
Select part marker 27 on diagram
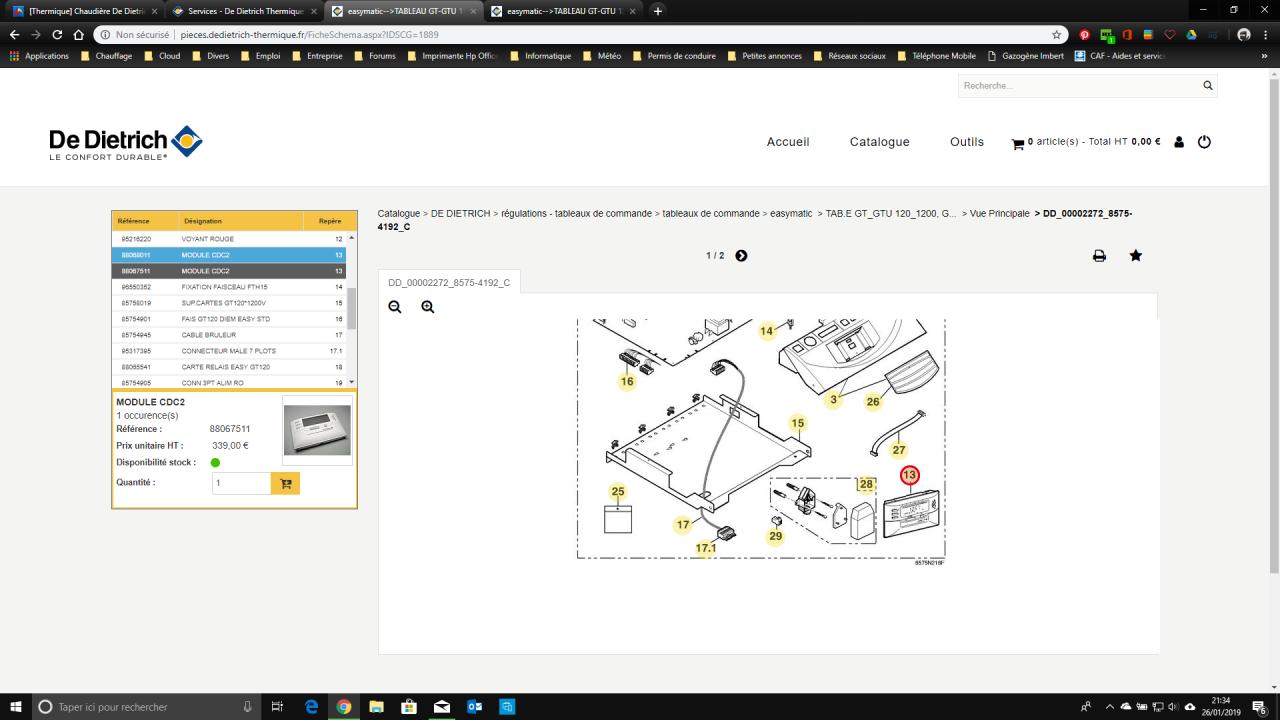coord(899,450)
